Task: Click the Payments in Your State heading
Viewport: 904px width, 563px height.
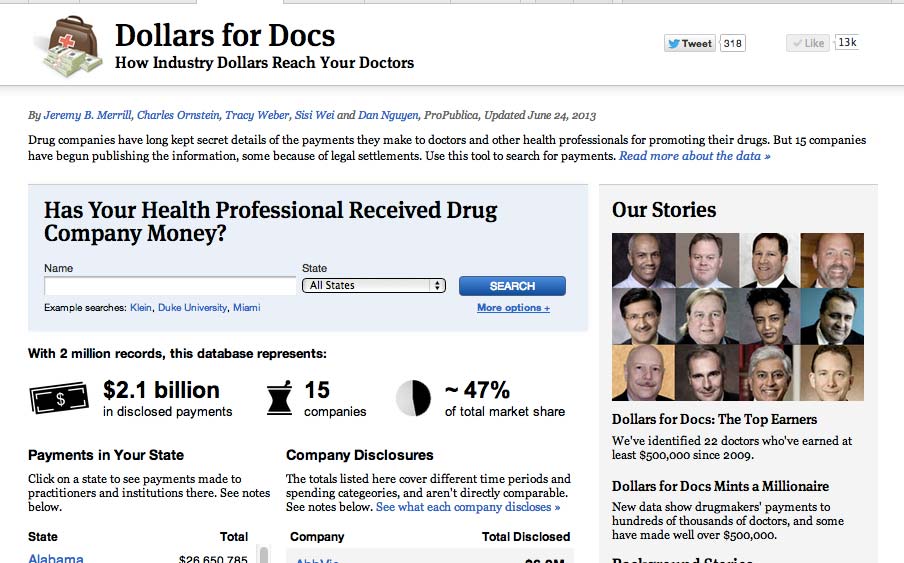Action: [106, 455]
